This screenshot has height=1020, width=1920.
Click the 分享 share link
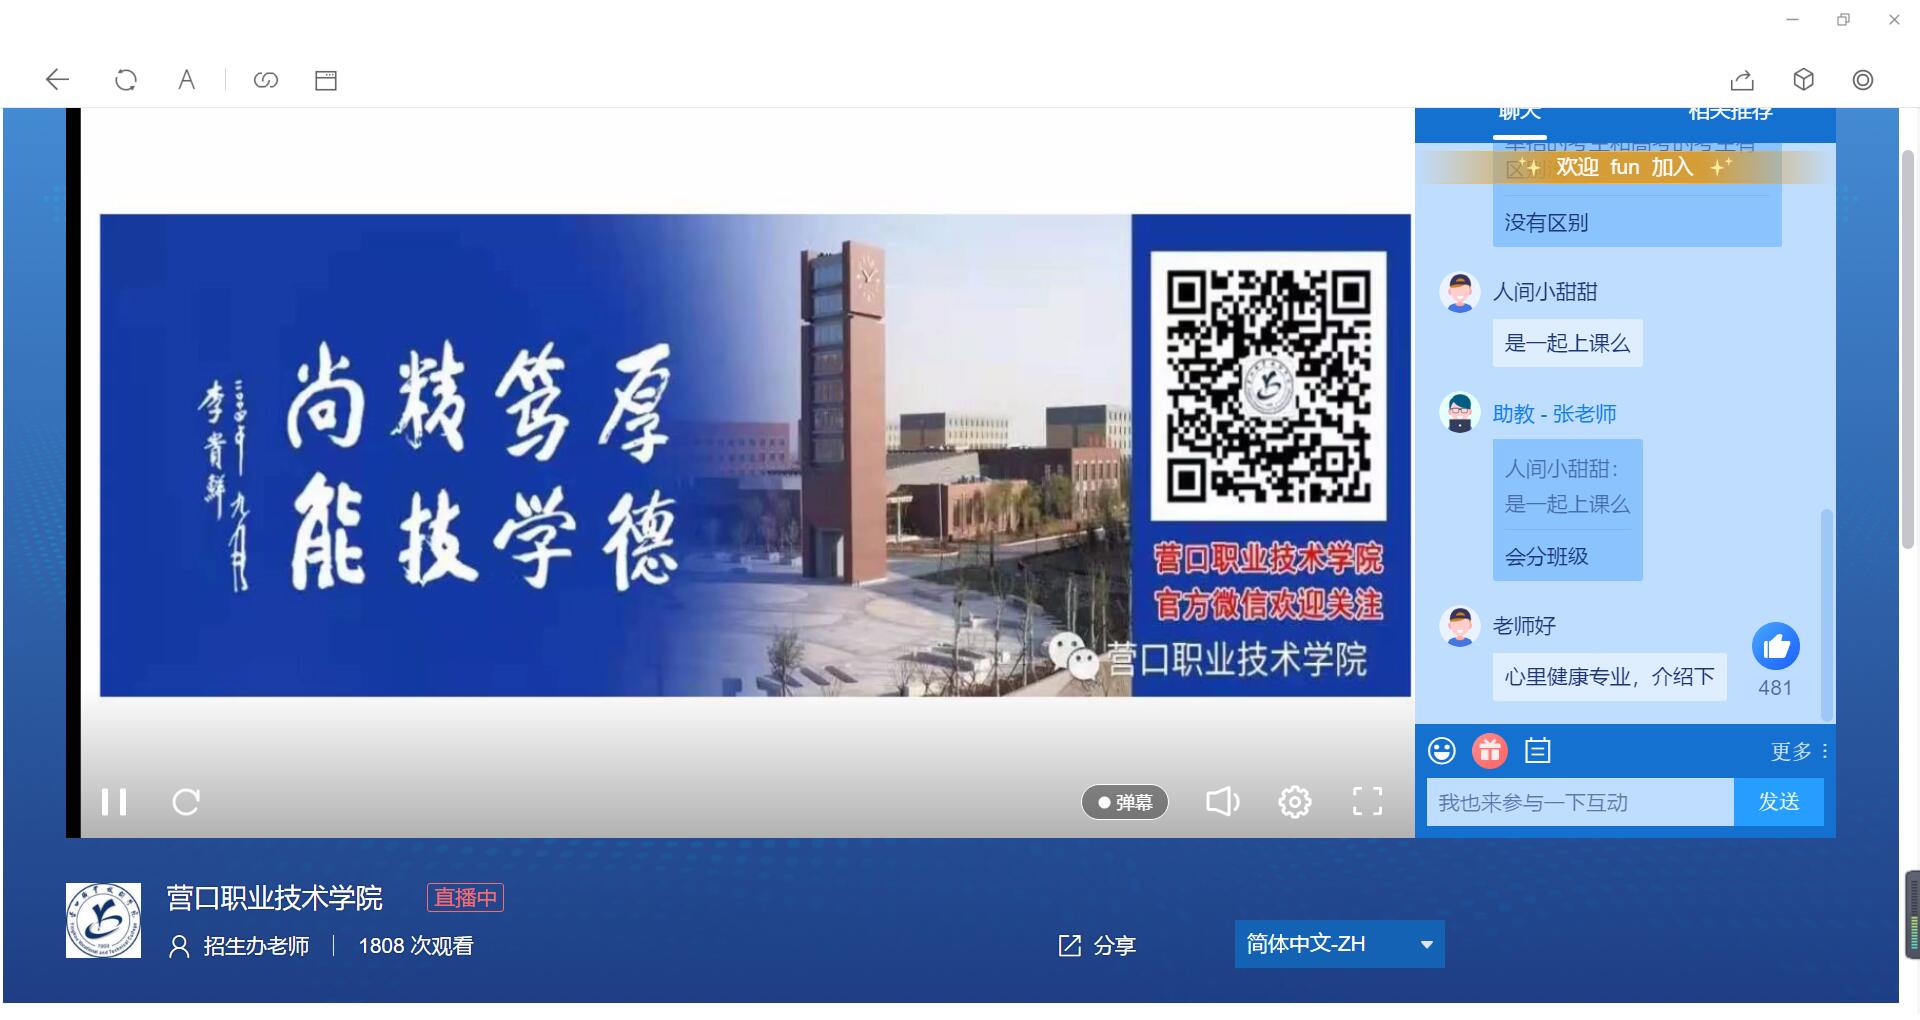[1097, 945]
